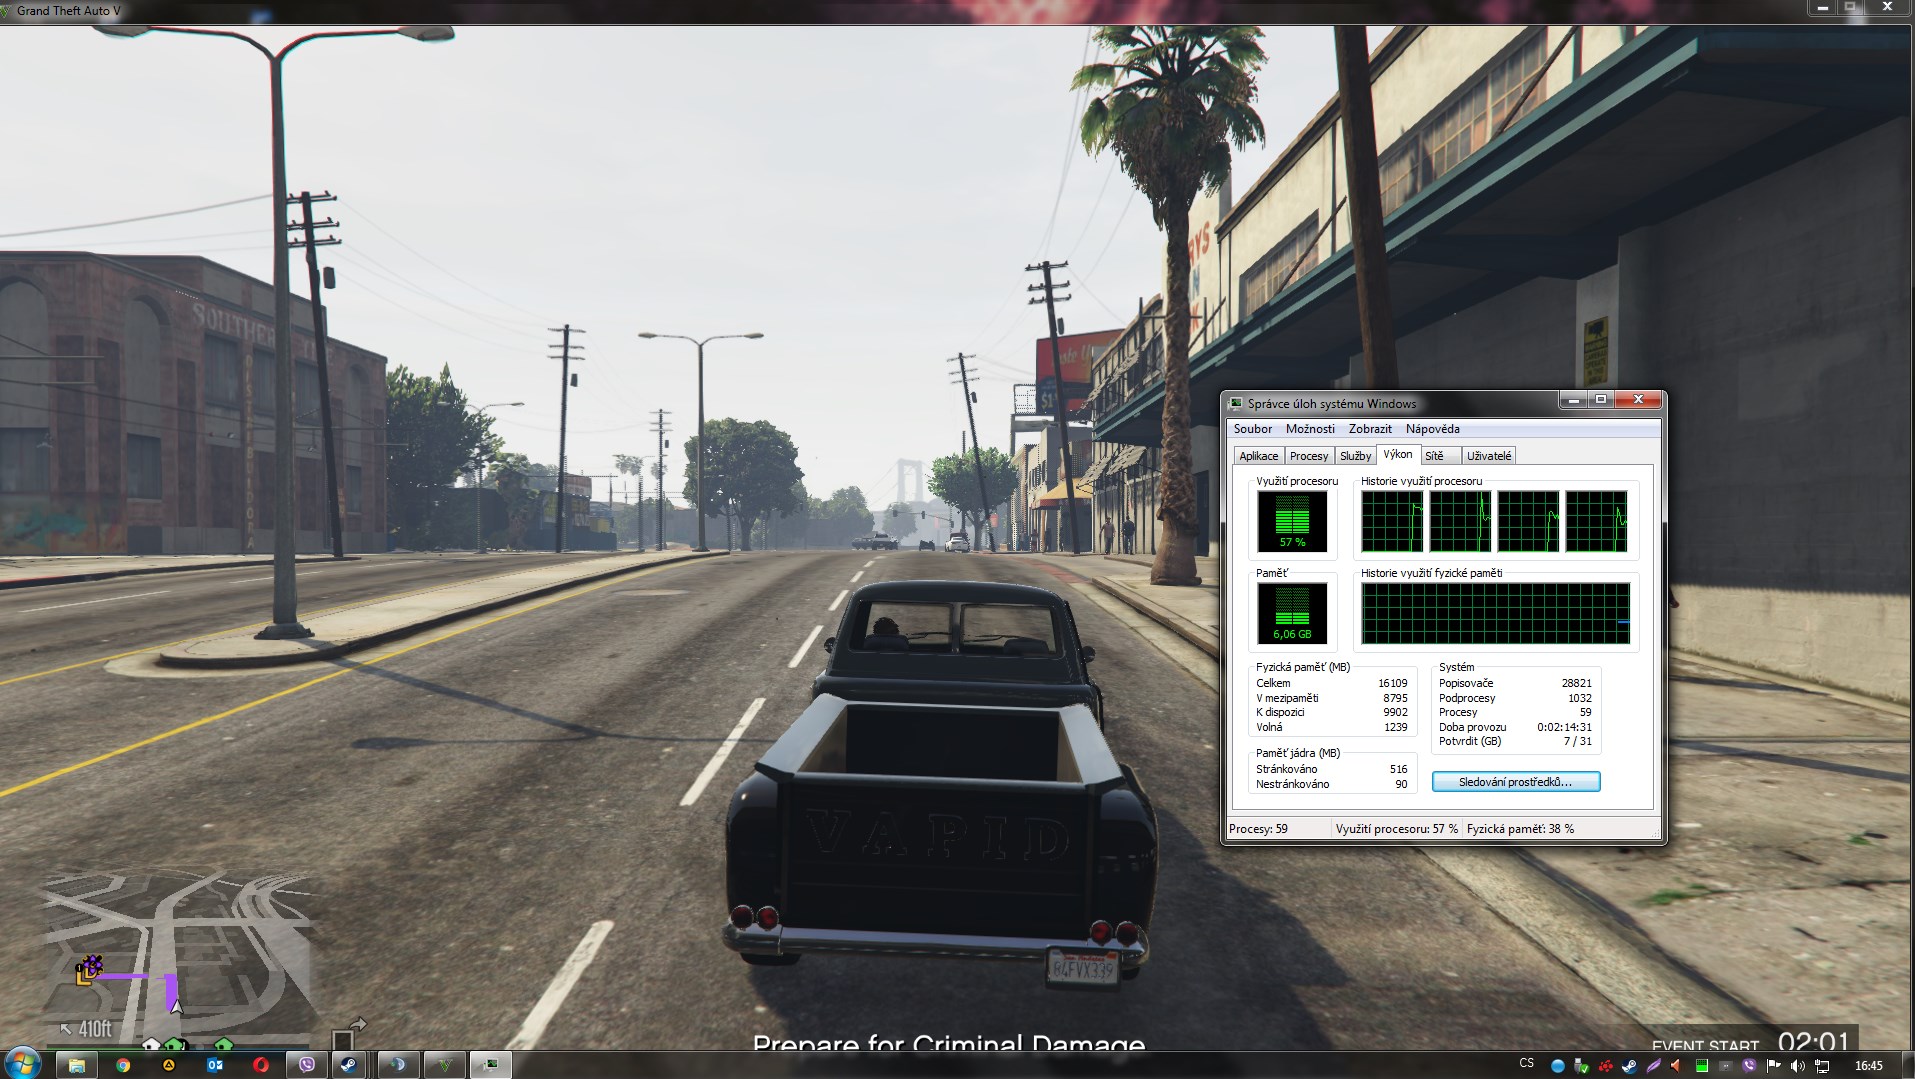Open the Možnosti menu
This screenshot has width=1915, height=1079.
coord(1310,429)
